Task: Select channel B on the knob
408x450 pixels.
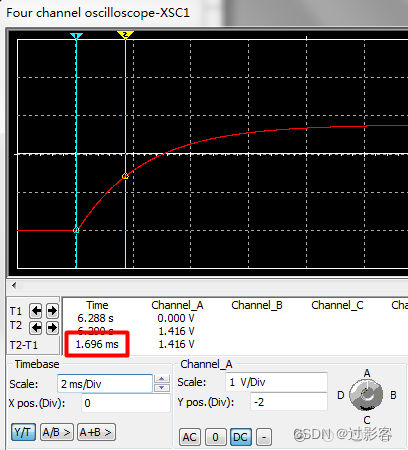Action: pos(393,395)
